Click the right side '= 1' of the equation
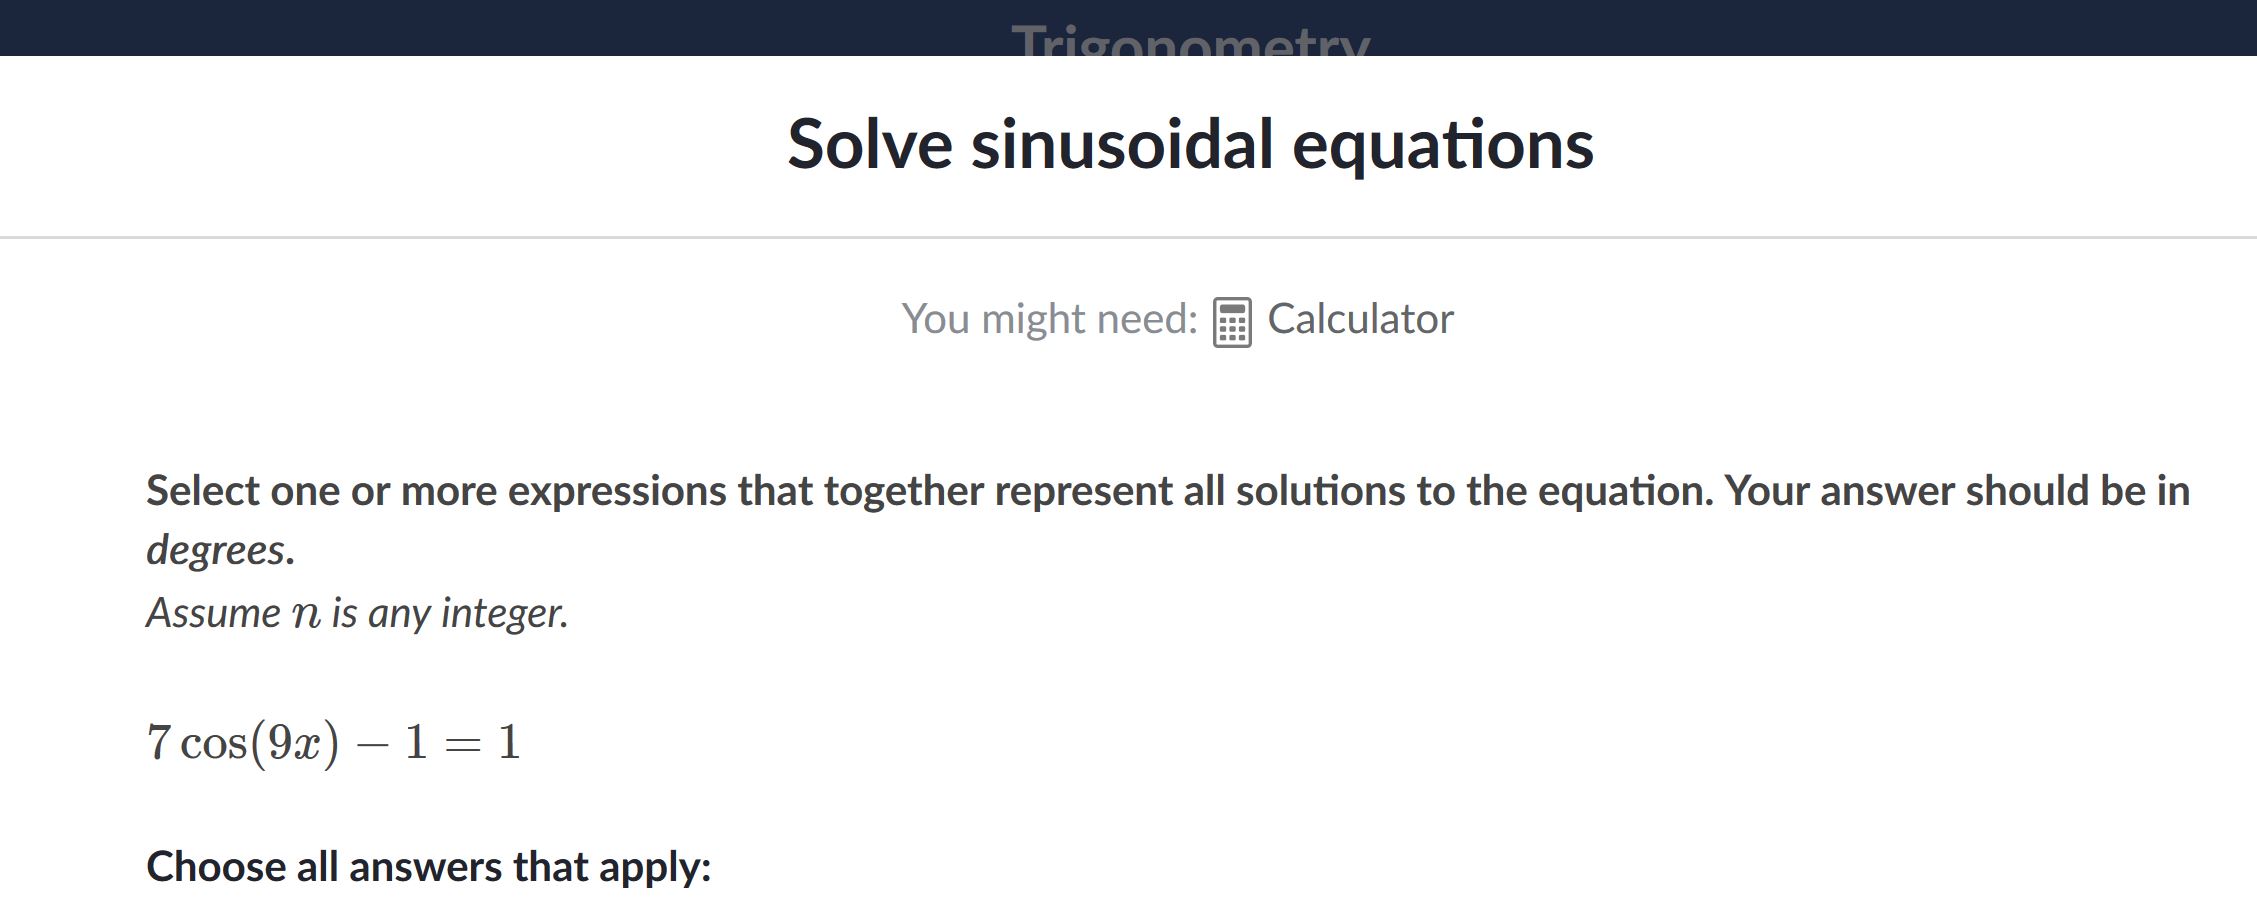The height and width of the screenshot is (922, 2257). (483, 743)
